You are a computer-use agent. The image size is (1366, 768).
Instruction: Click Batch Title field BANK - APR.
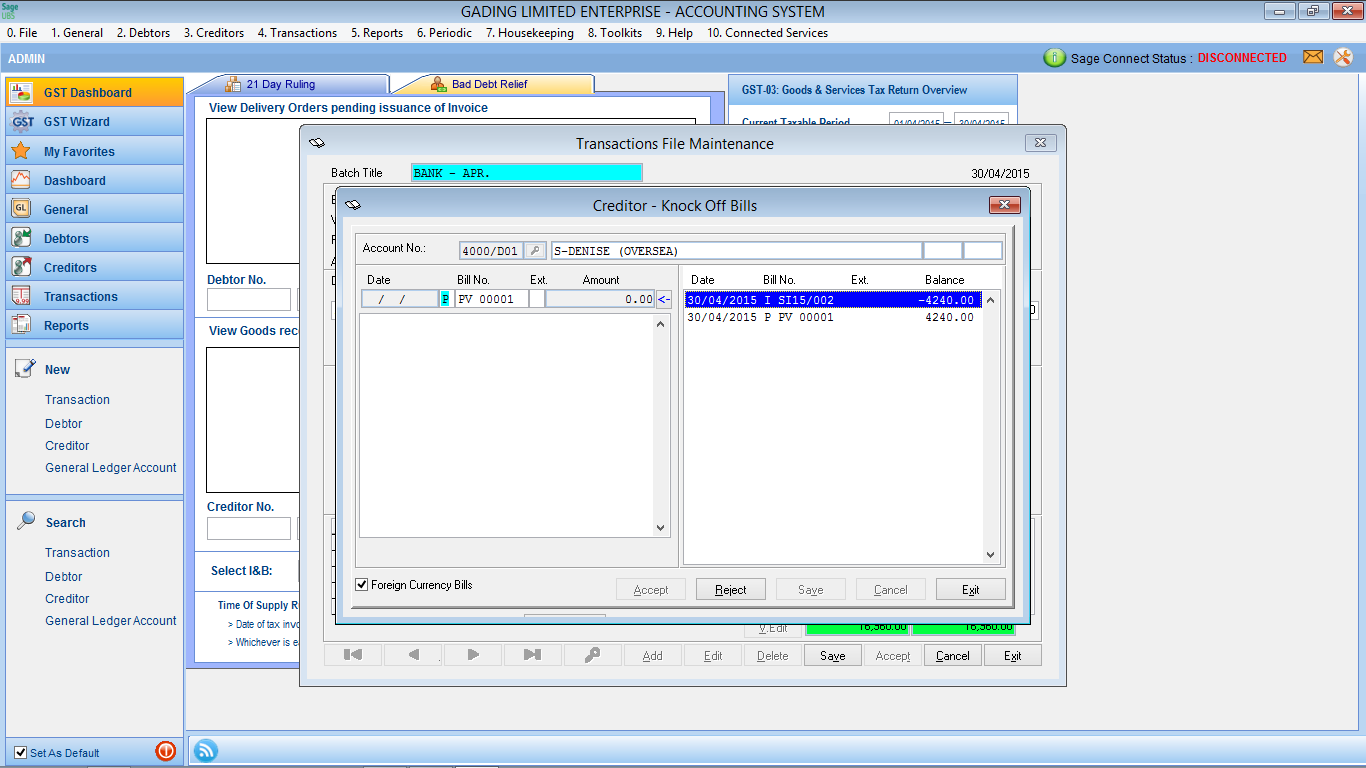point(527,173)
